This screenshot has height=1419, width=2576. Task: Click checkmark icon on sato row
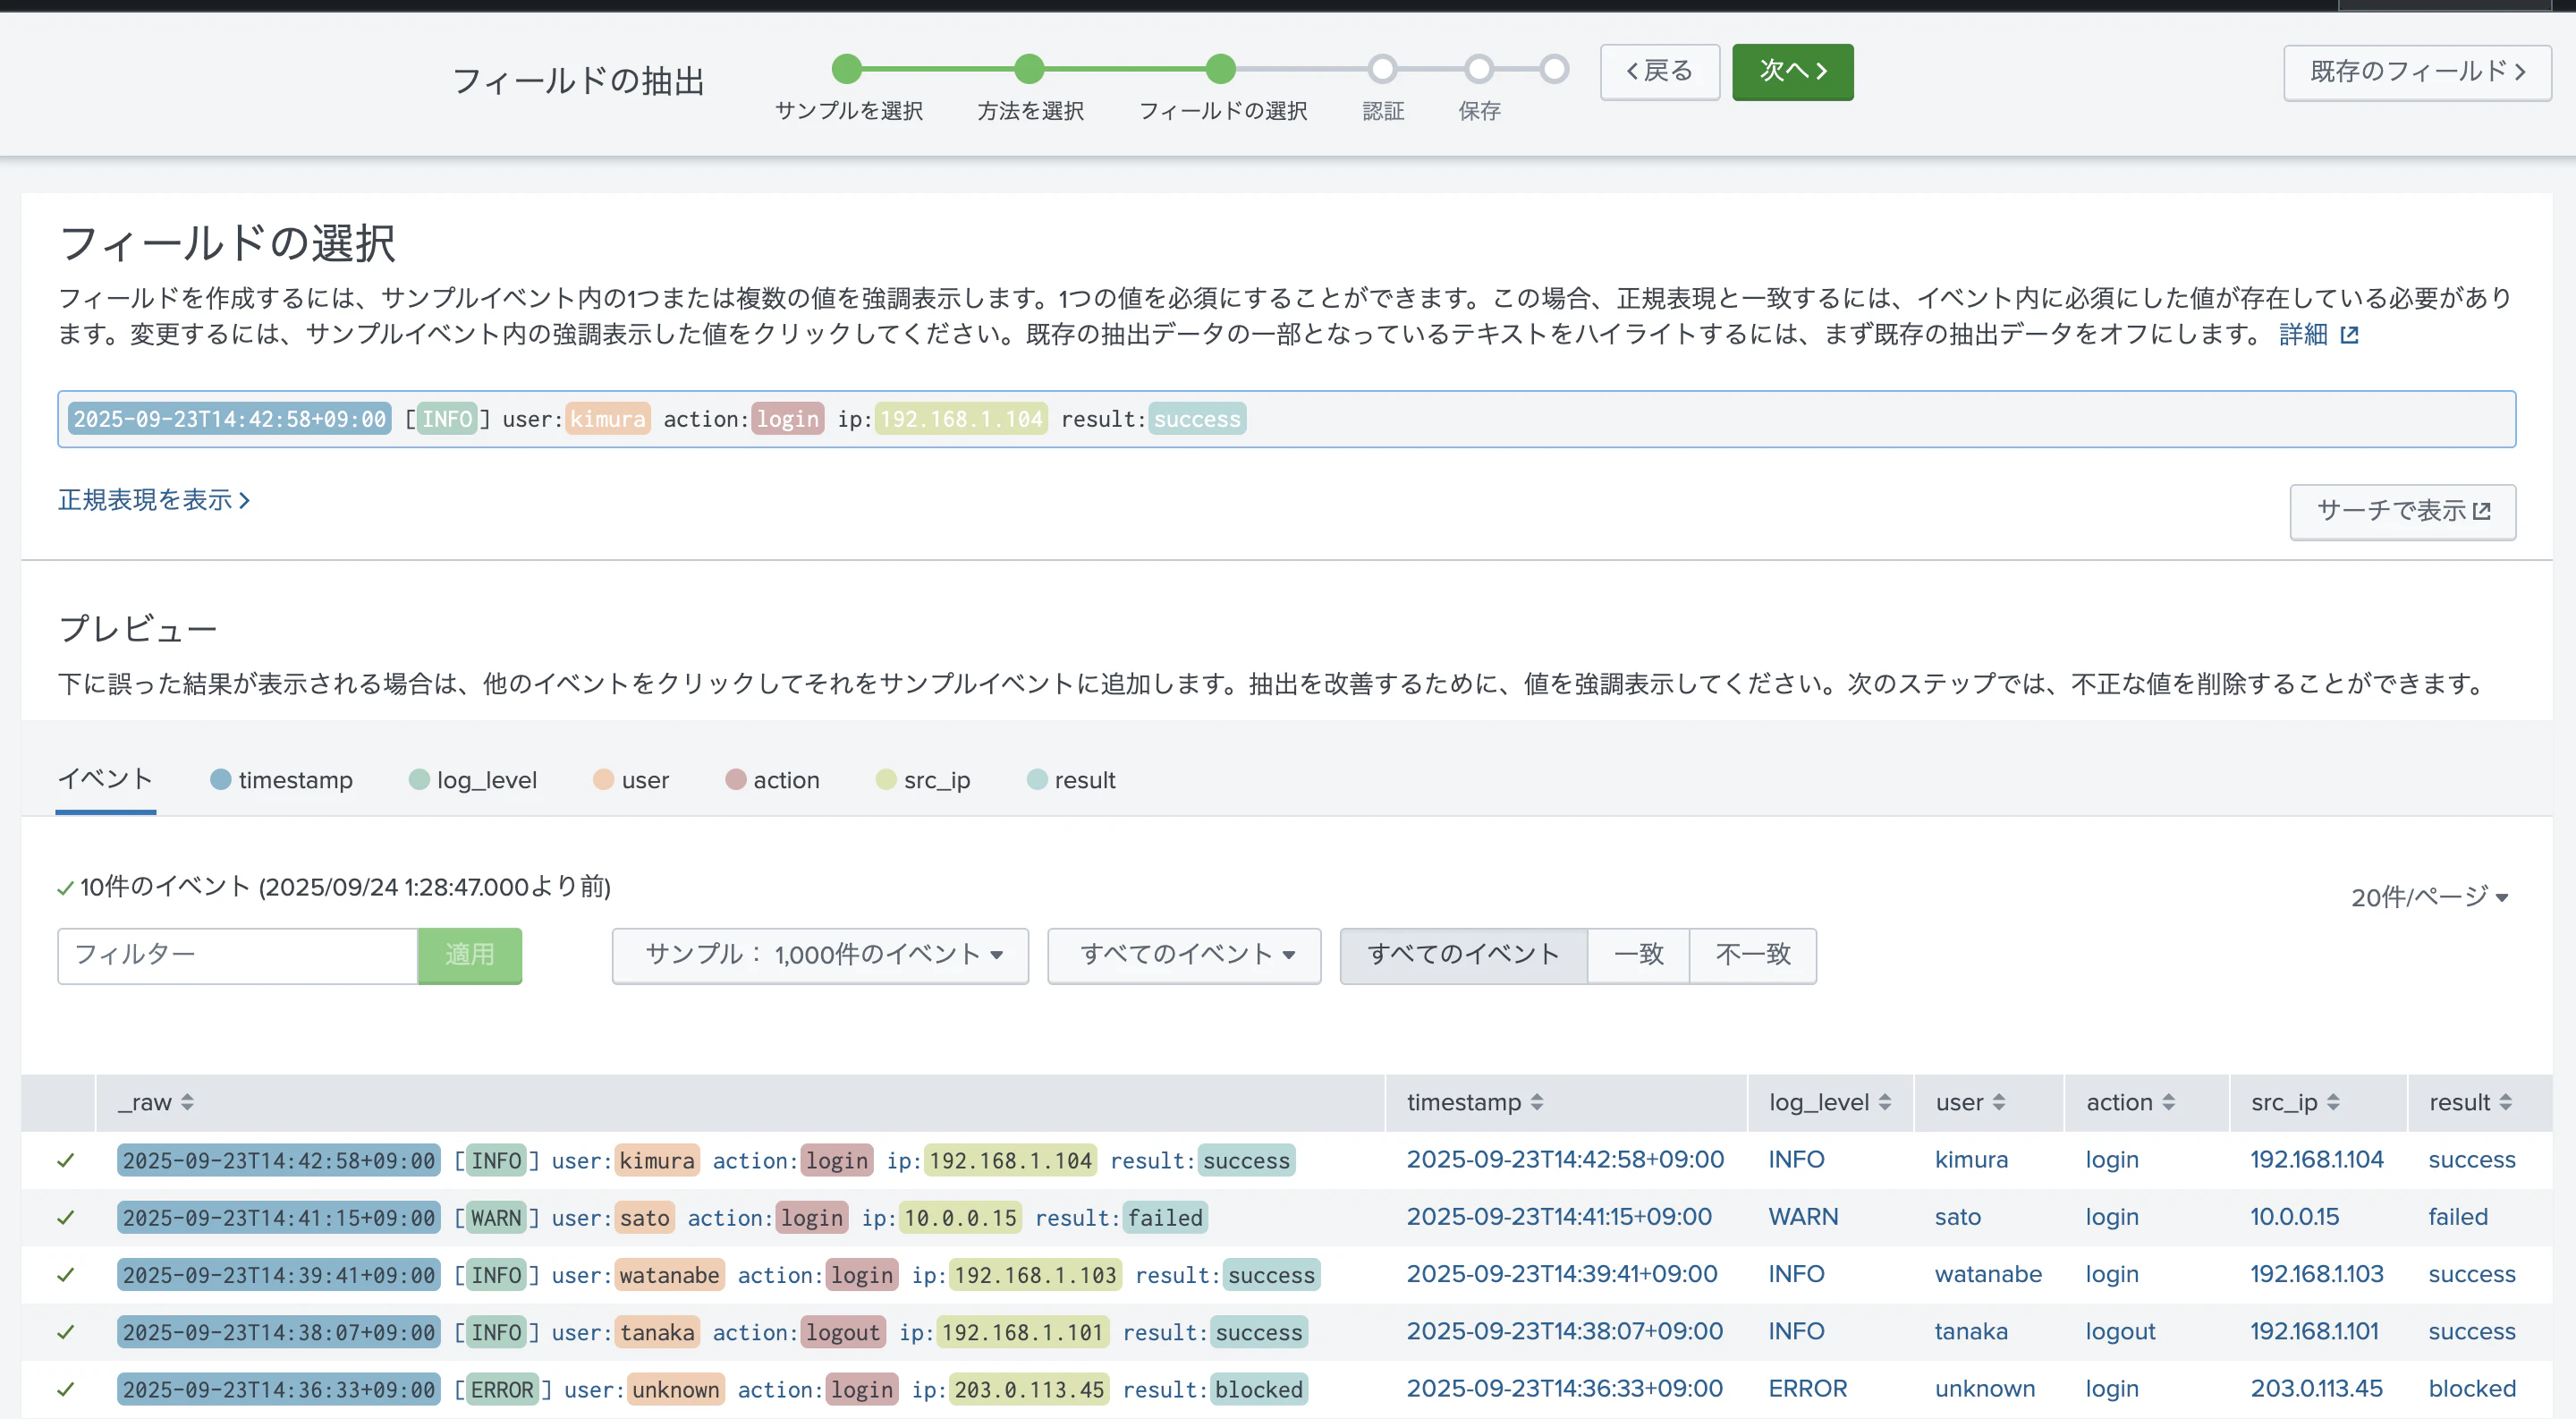pyautogui.click(x=66, y=1217)
